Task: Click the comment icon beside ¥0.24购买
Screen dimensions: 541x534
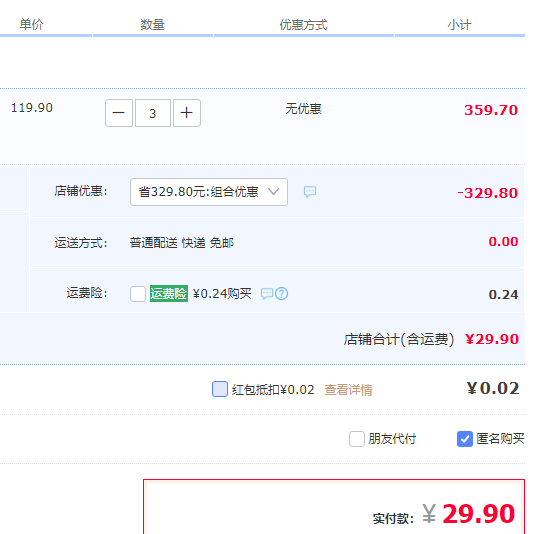Action: tap(267, 294)
